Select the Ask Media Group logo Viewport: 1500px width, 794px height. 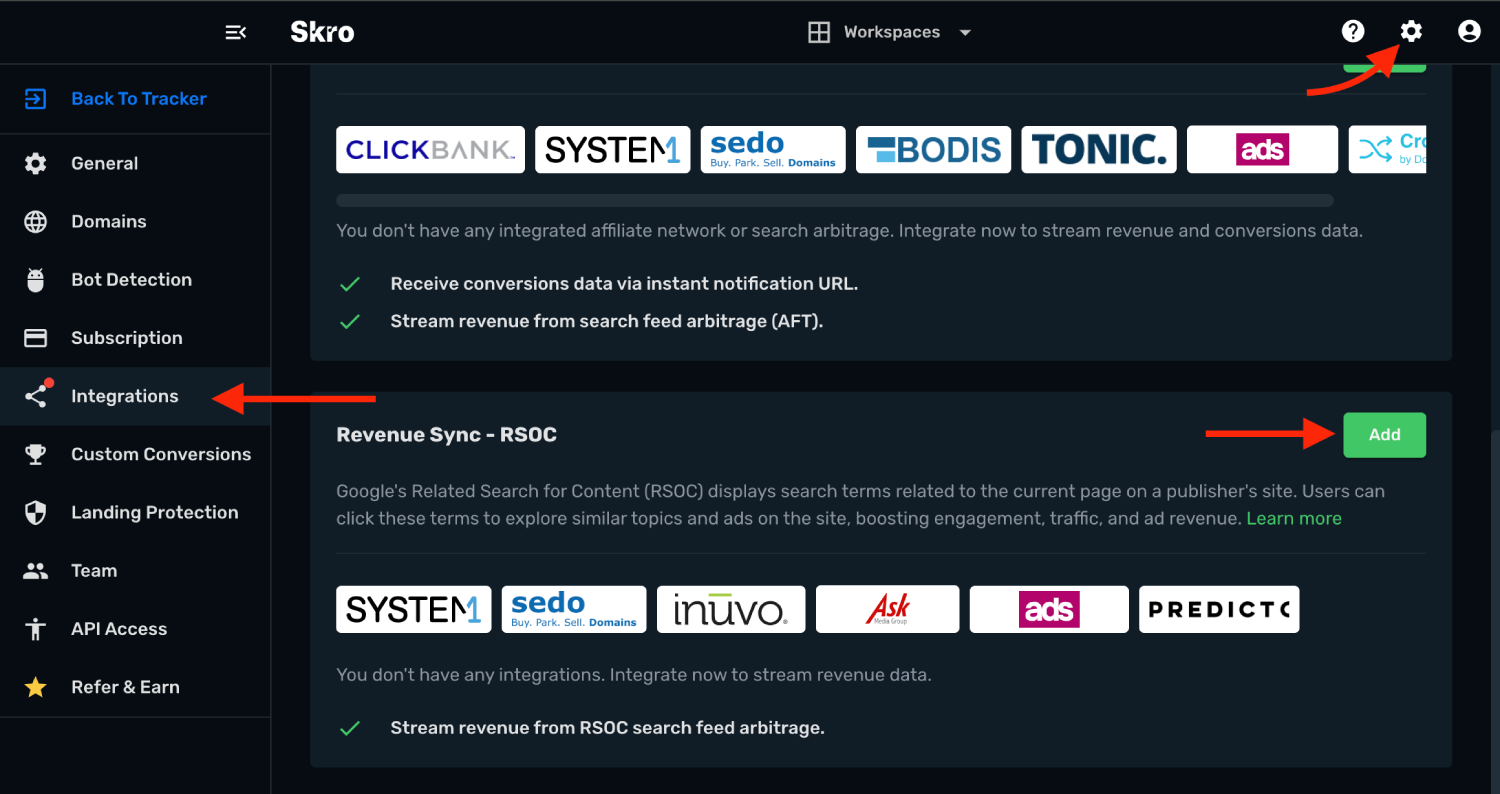pos(888,609)
